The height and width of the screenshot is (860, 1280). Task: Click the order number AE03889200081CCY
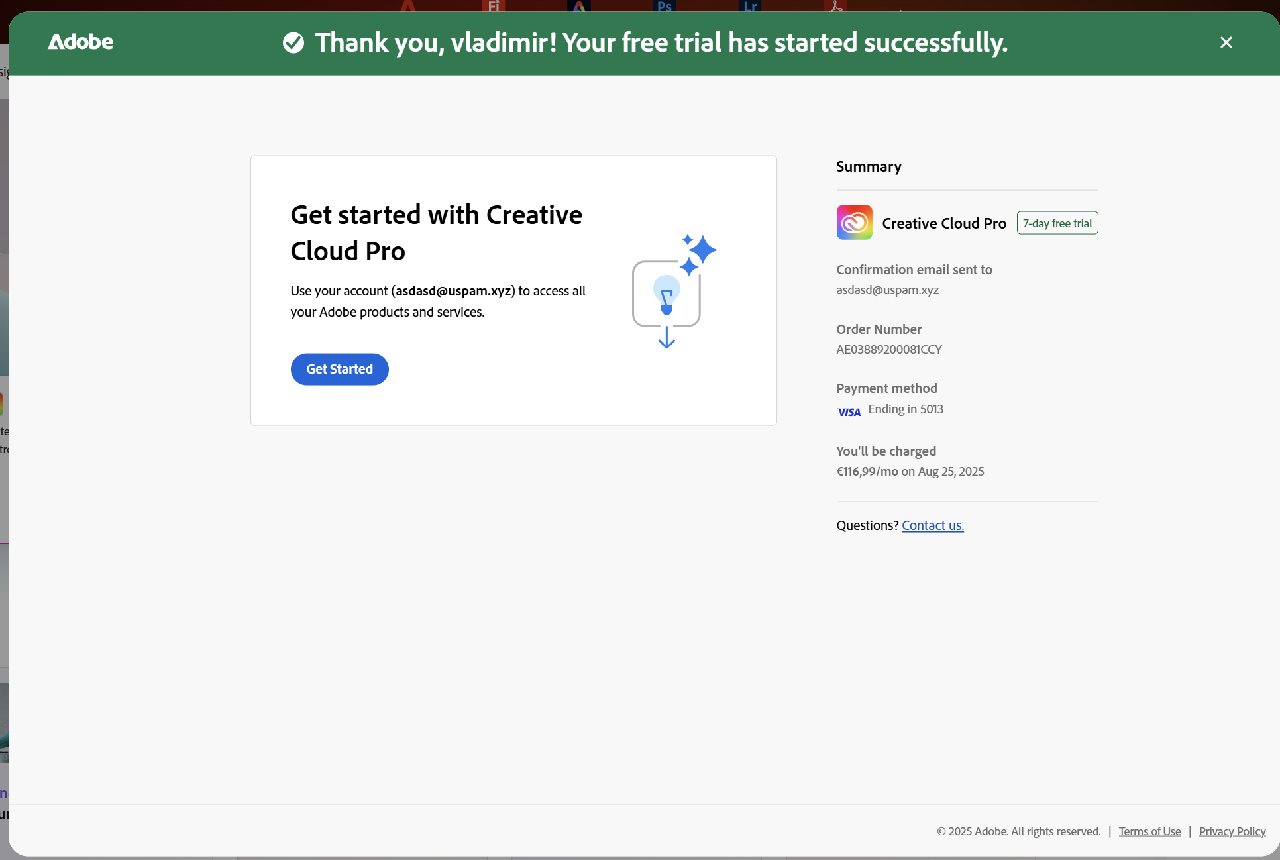889,350
